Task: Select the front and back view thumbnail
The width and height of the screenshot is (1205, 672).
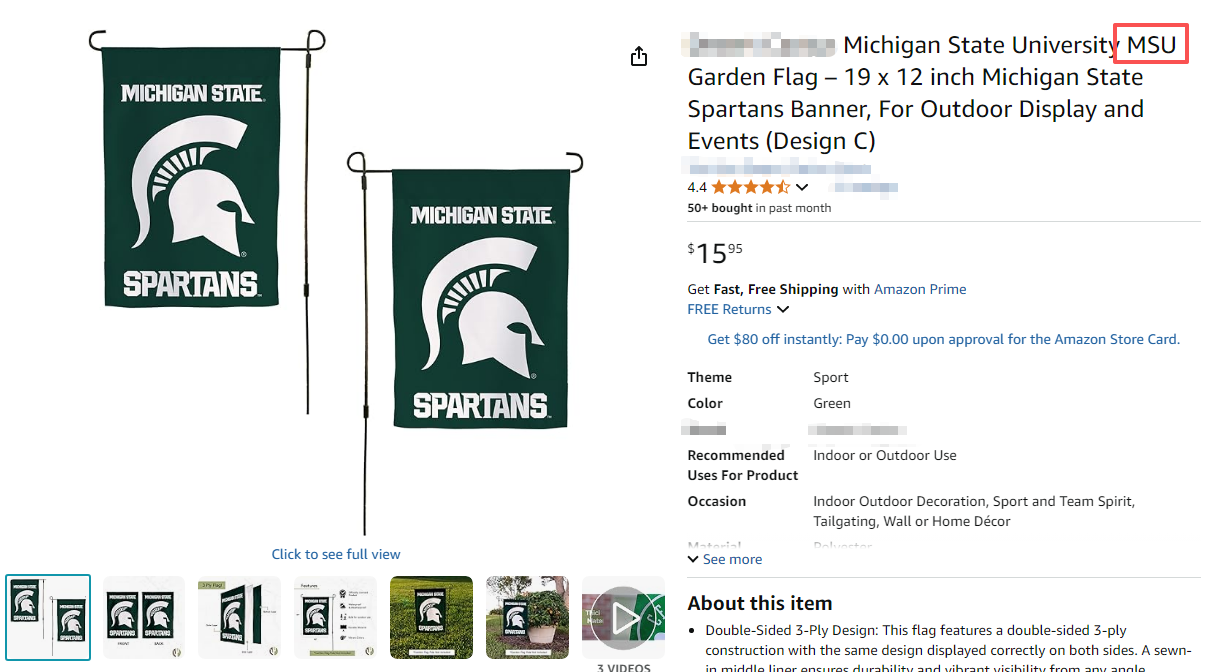Action: (x=144, y=617)
